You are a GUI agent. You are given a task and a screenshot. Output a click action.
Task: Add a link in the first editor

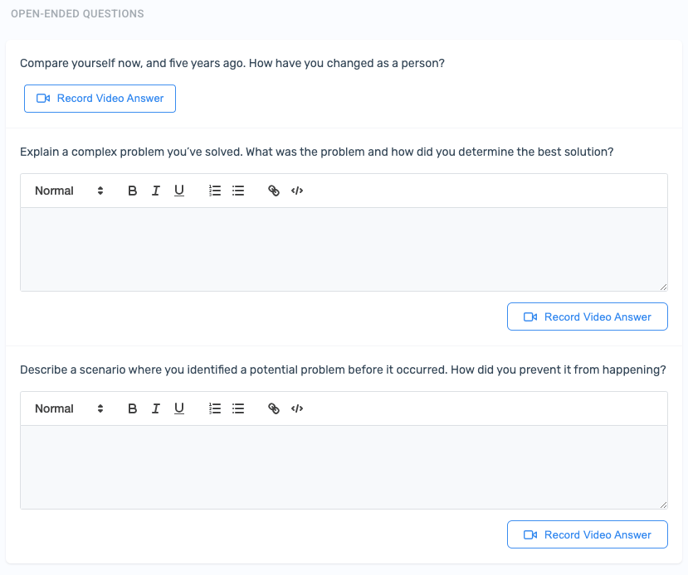pyautogui.click(x=274, y=191)
